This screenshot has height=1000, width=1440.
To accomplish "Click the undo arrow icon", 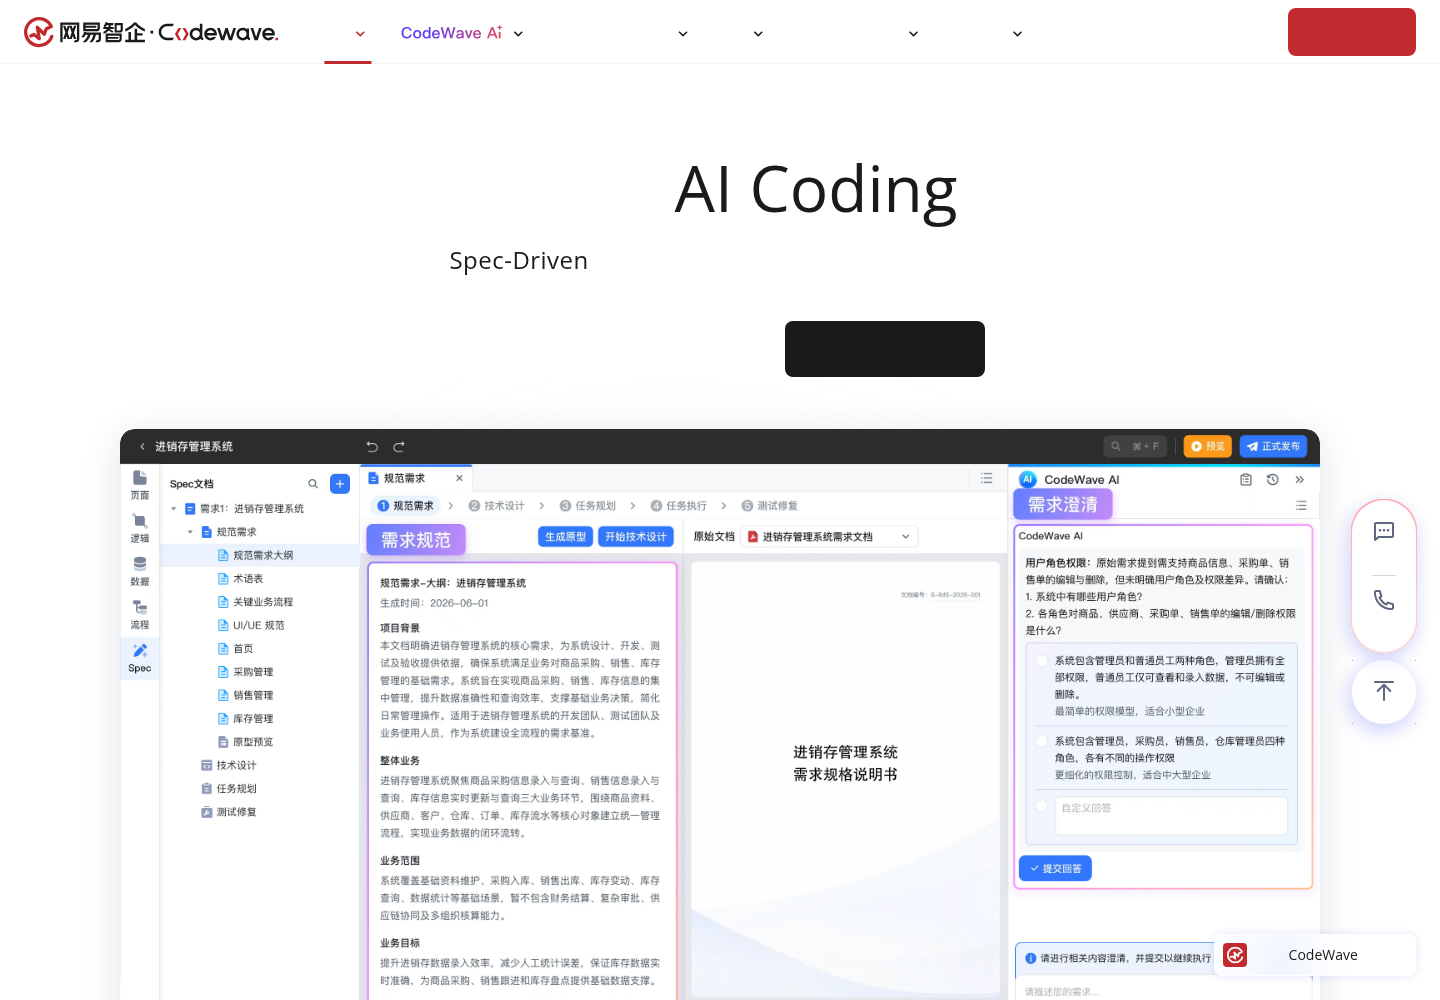I will click(x=372, y=447).
